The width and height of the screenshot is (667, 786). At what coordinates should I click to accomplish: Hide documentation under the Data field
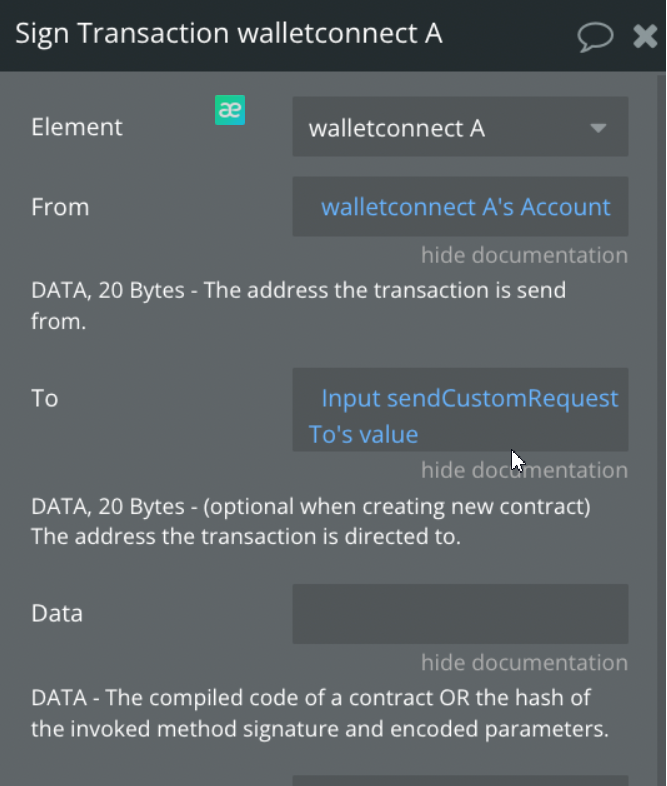[524, 663]
